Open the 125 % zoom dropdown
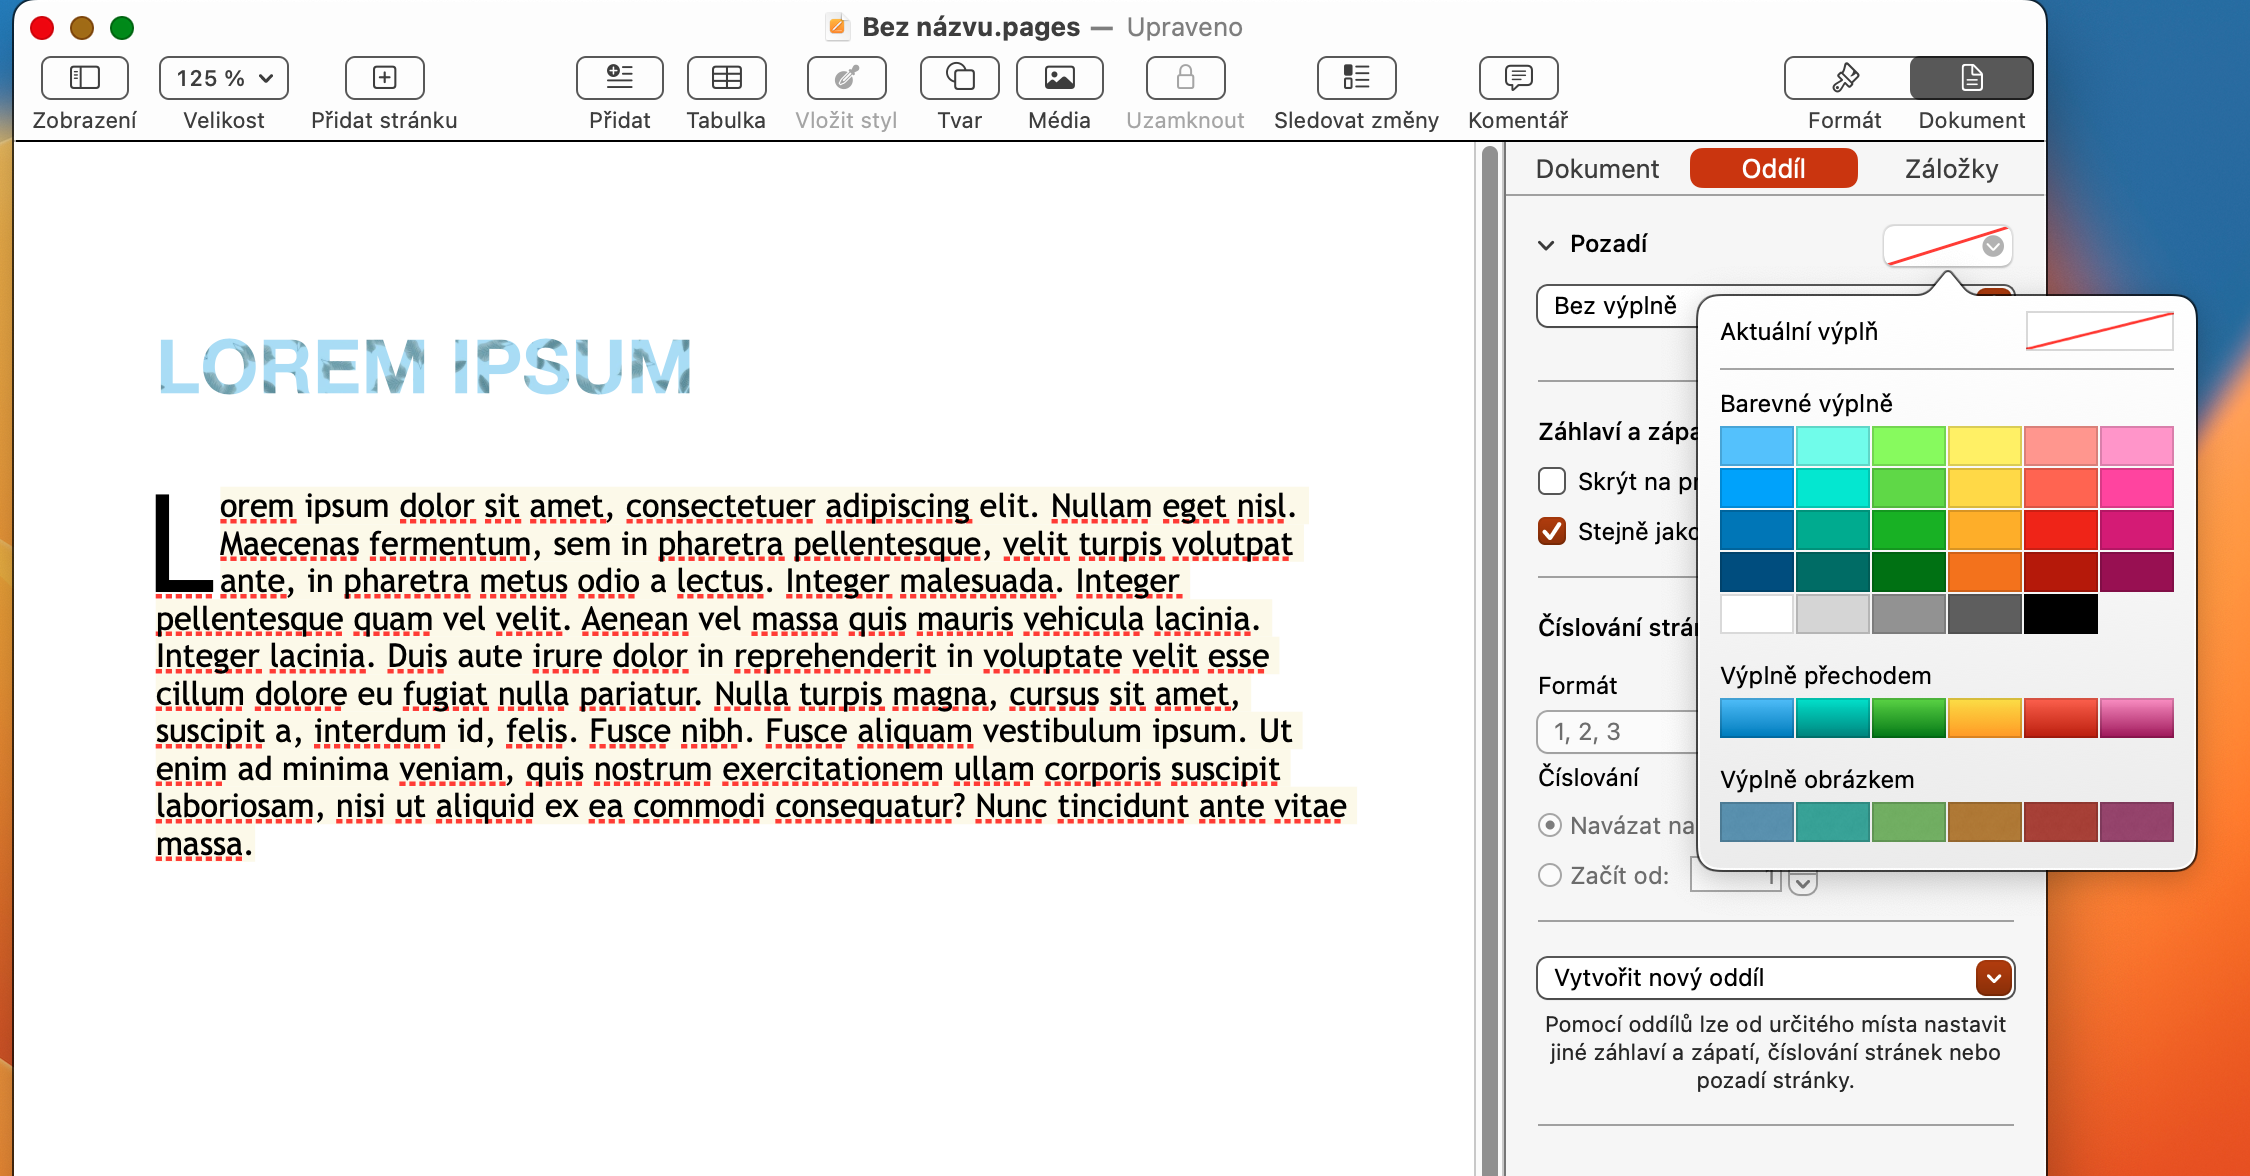The image size is (2250, 1176). tap(224, 78)
